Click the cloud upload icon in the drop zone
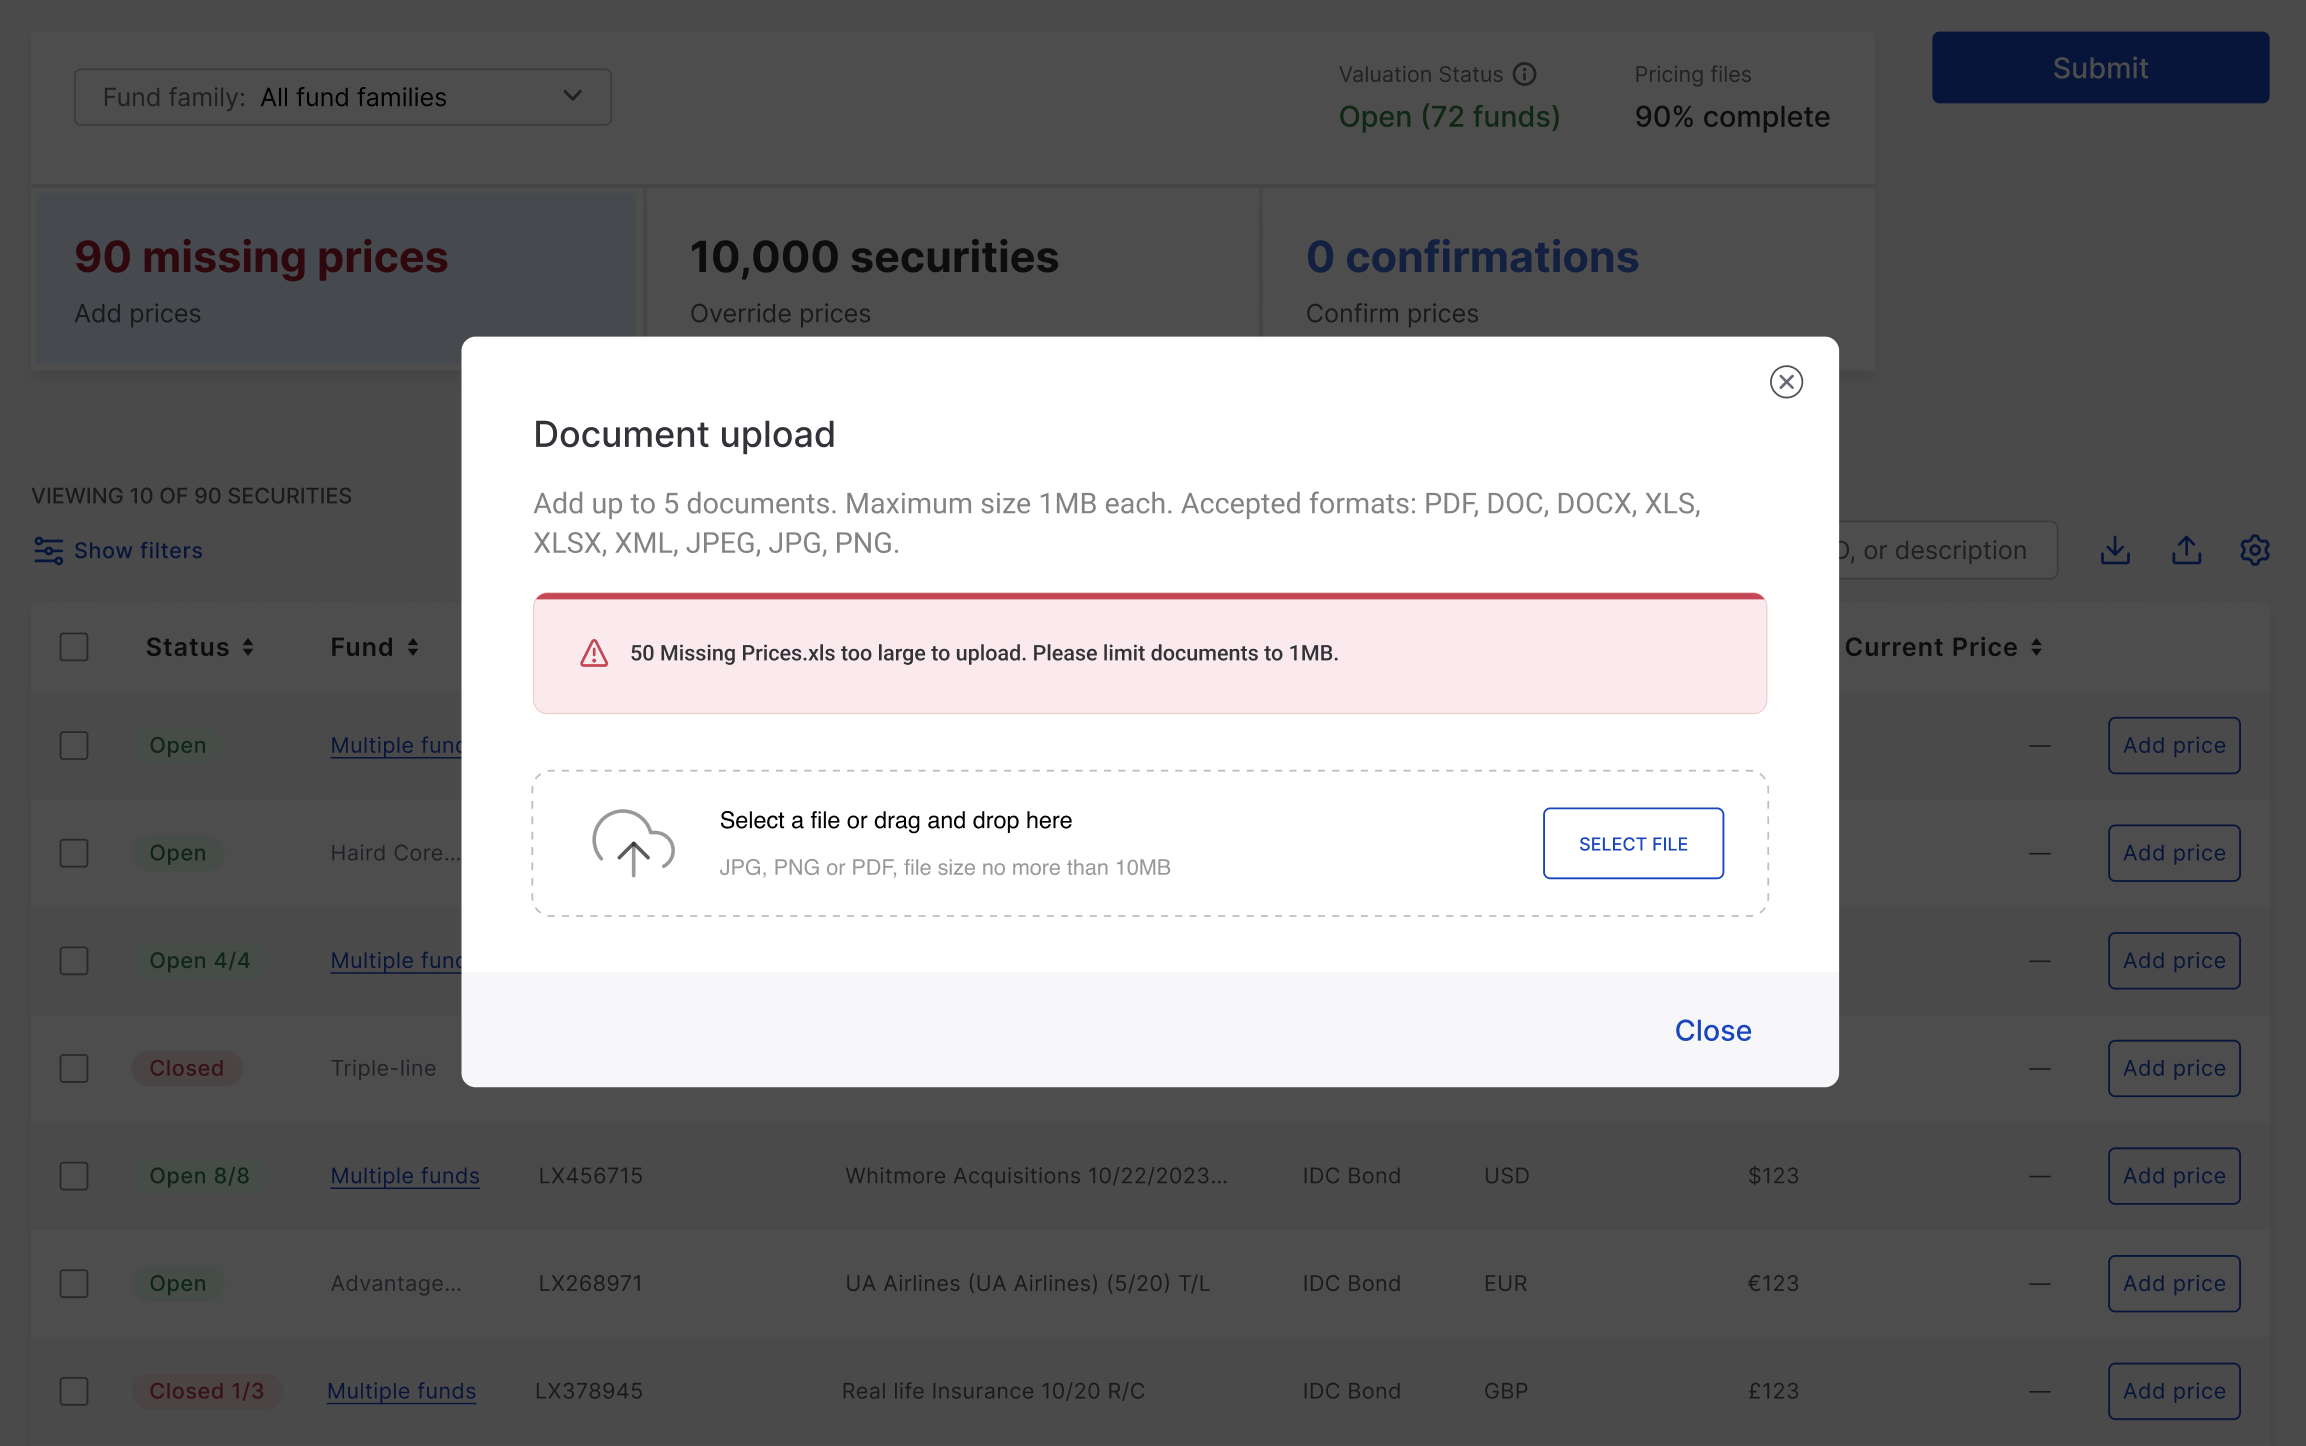 (633, 843)
